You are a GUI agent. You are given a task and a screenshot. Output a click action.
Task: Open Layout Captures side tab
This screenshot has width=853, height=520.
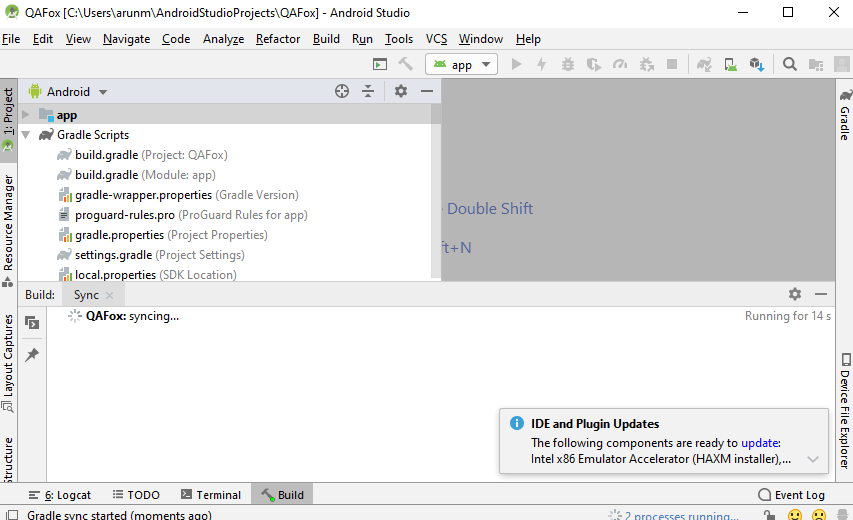8,362
